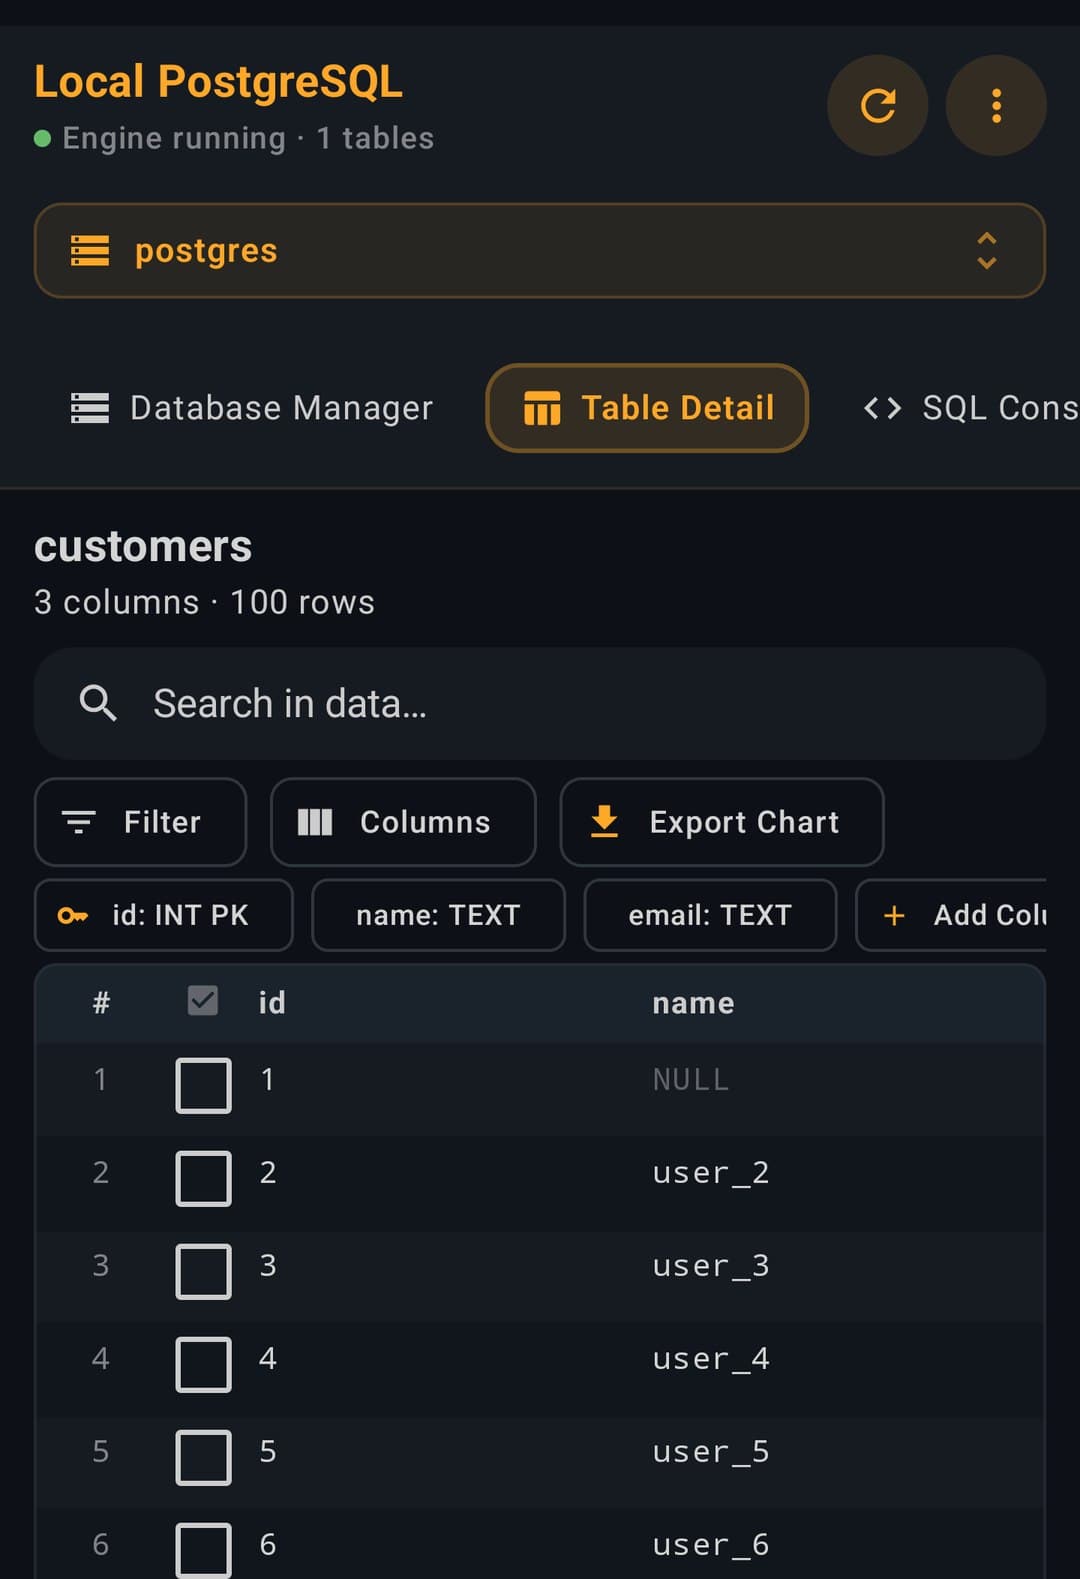
Task: Click the magnifying glass search icon
Action: point(98,703)
